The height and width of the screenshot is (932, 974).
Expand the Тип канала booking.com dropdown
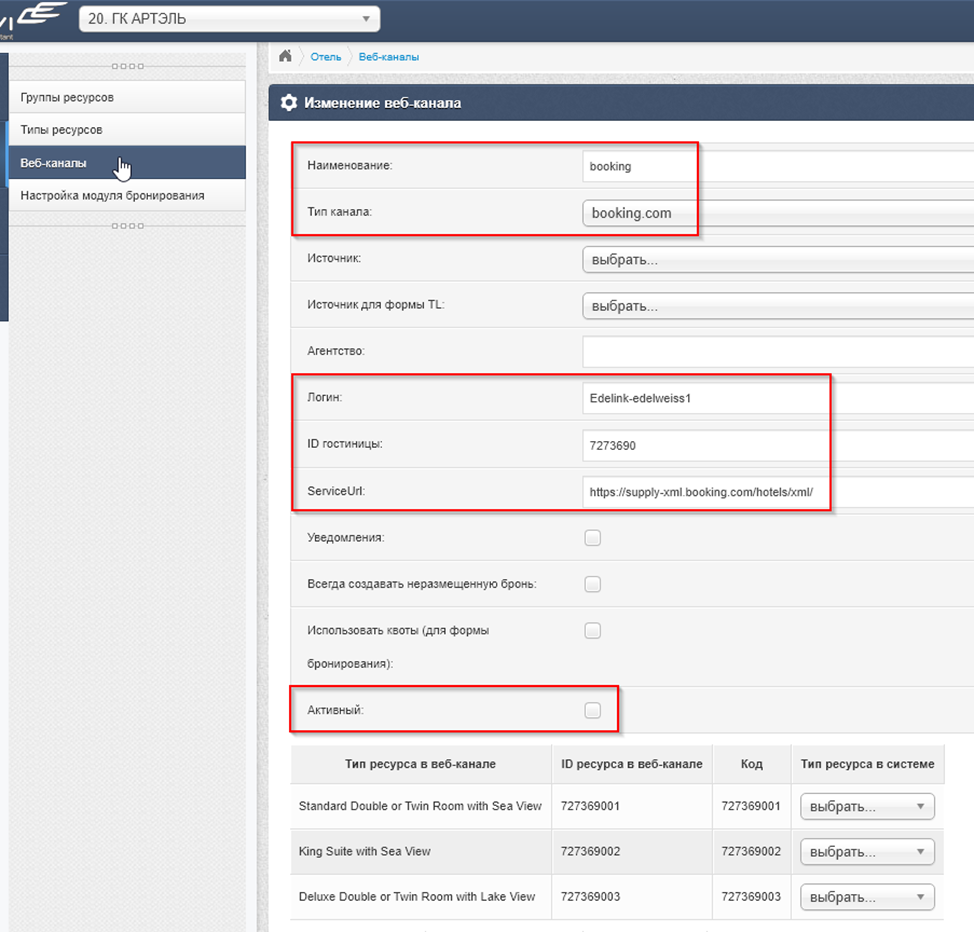[x=778, y=213]
